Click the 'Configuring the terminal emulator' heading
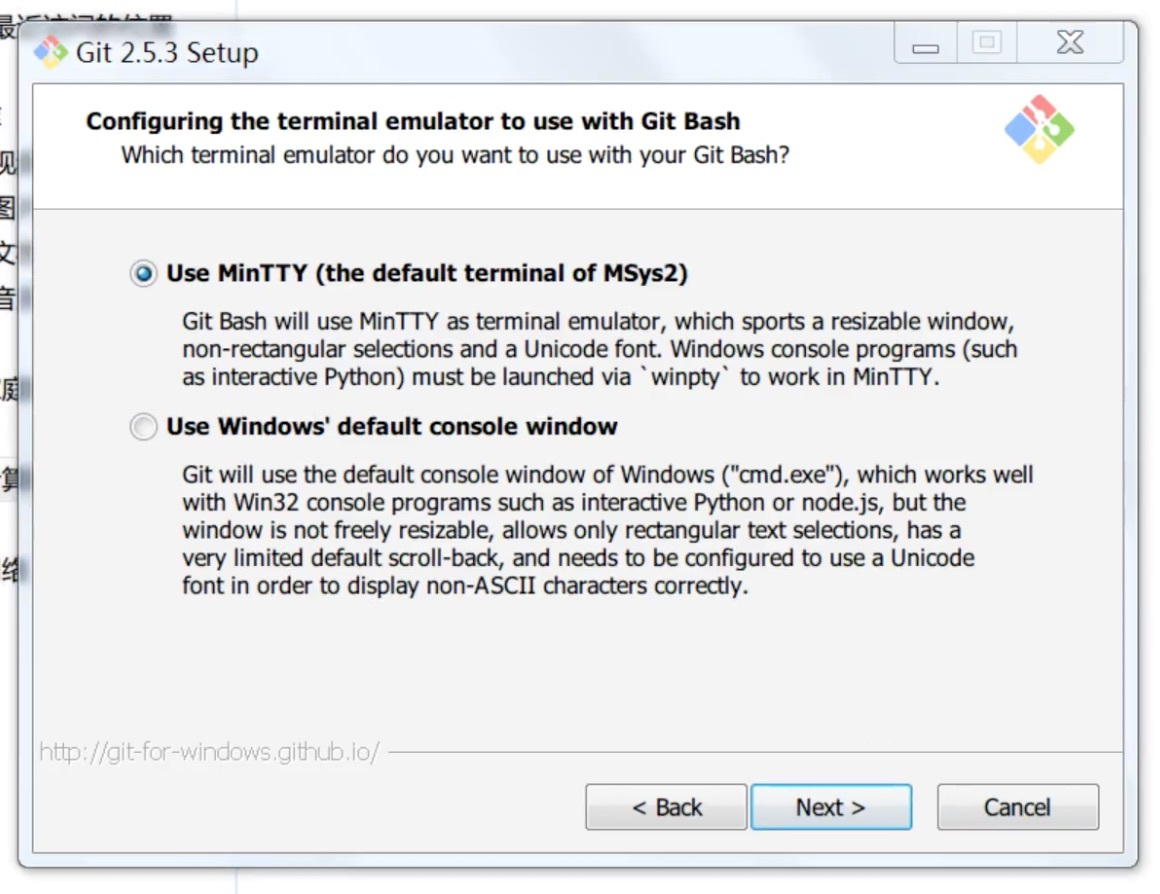Viewport: 1160px width, 894px height. click(x=413, y=122)
